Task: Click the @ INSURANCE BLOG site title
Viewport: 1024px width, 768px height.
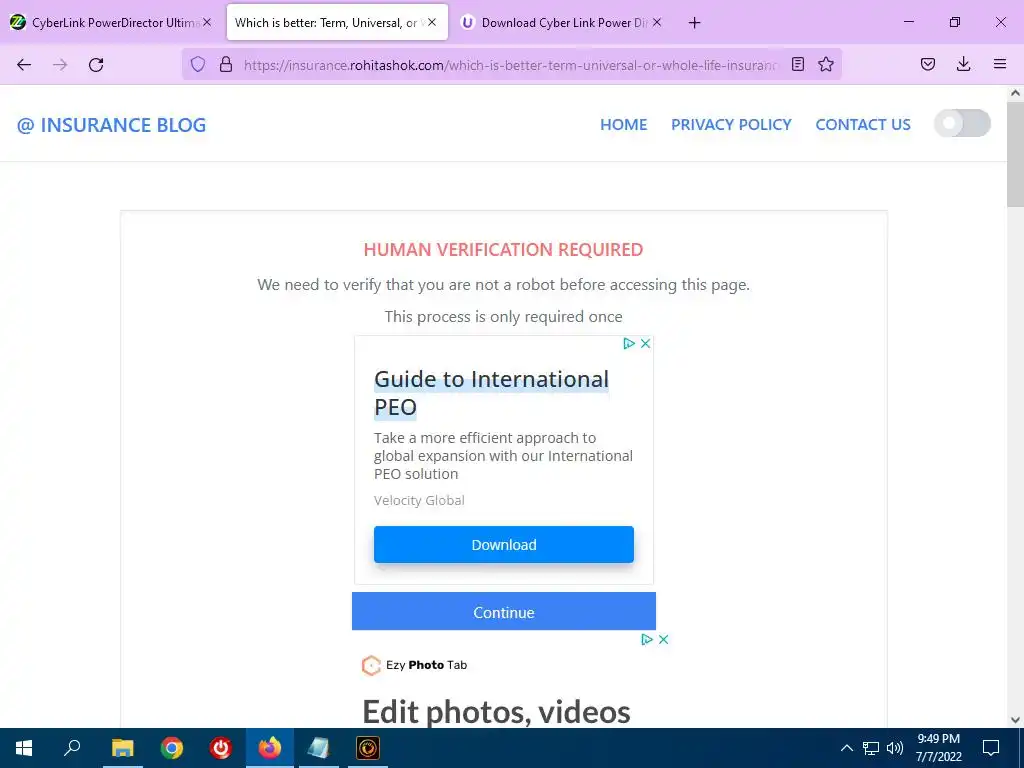Action: 111,125
